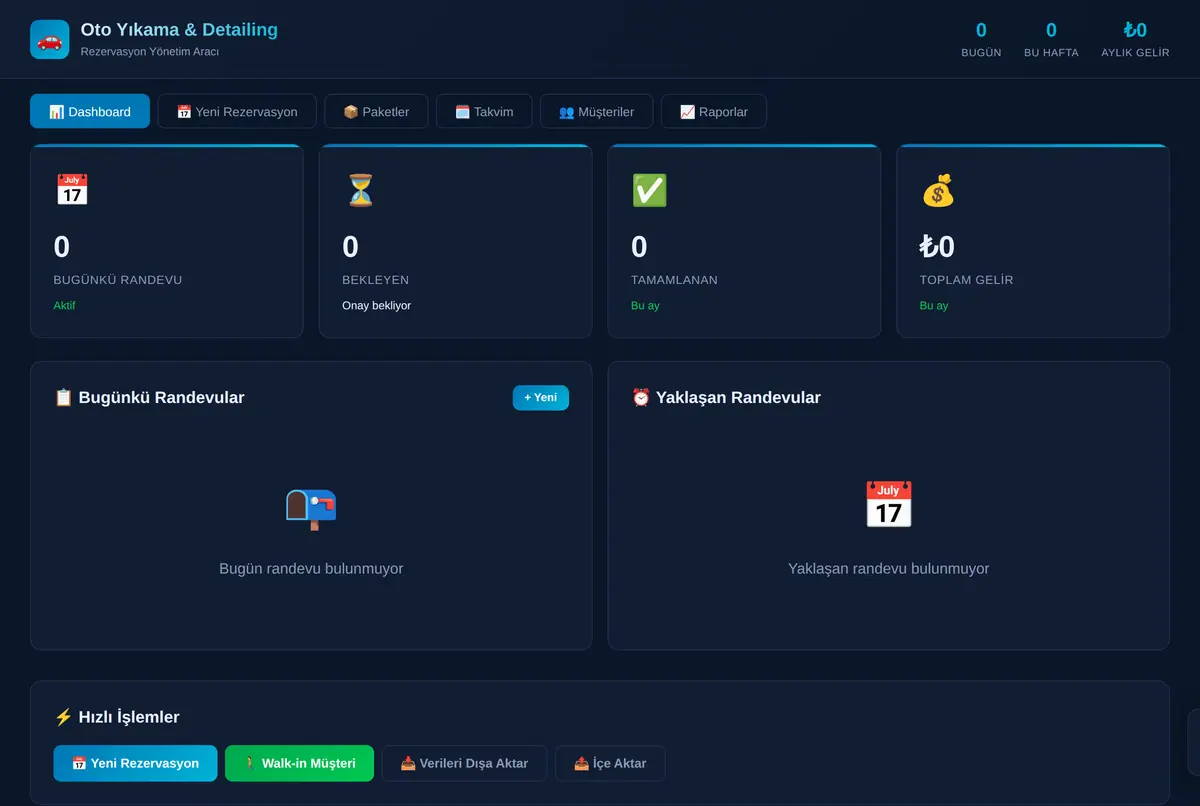
Task: Click the blue Yeni Rezervasyon quick action button
Action: (135, 763)
